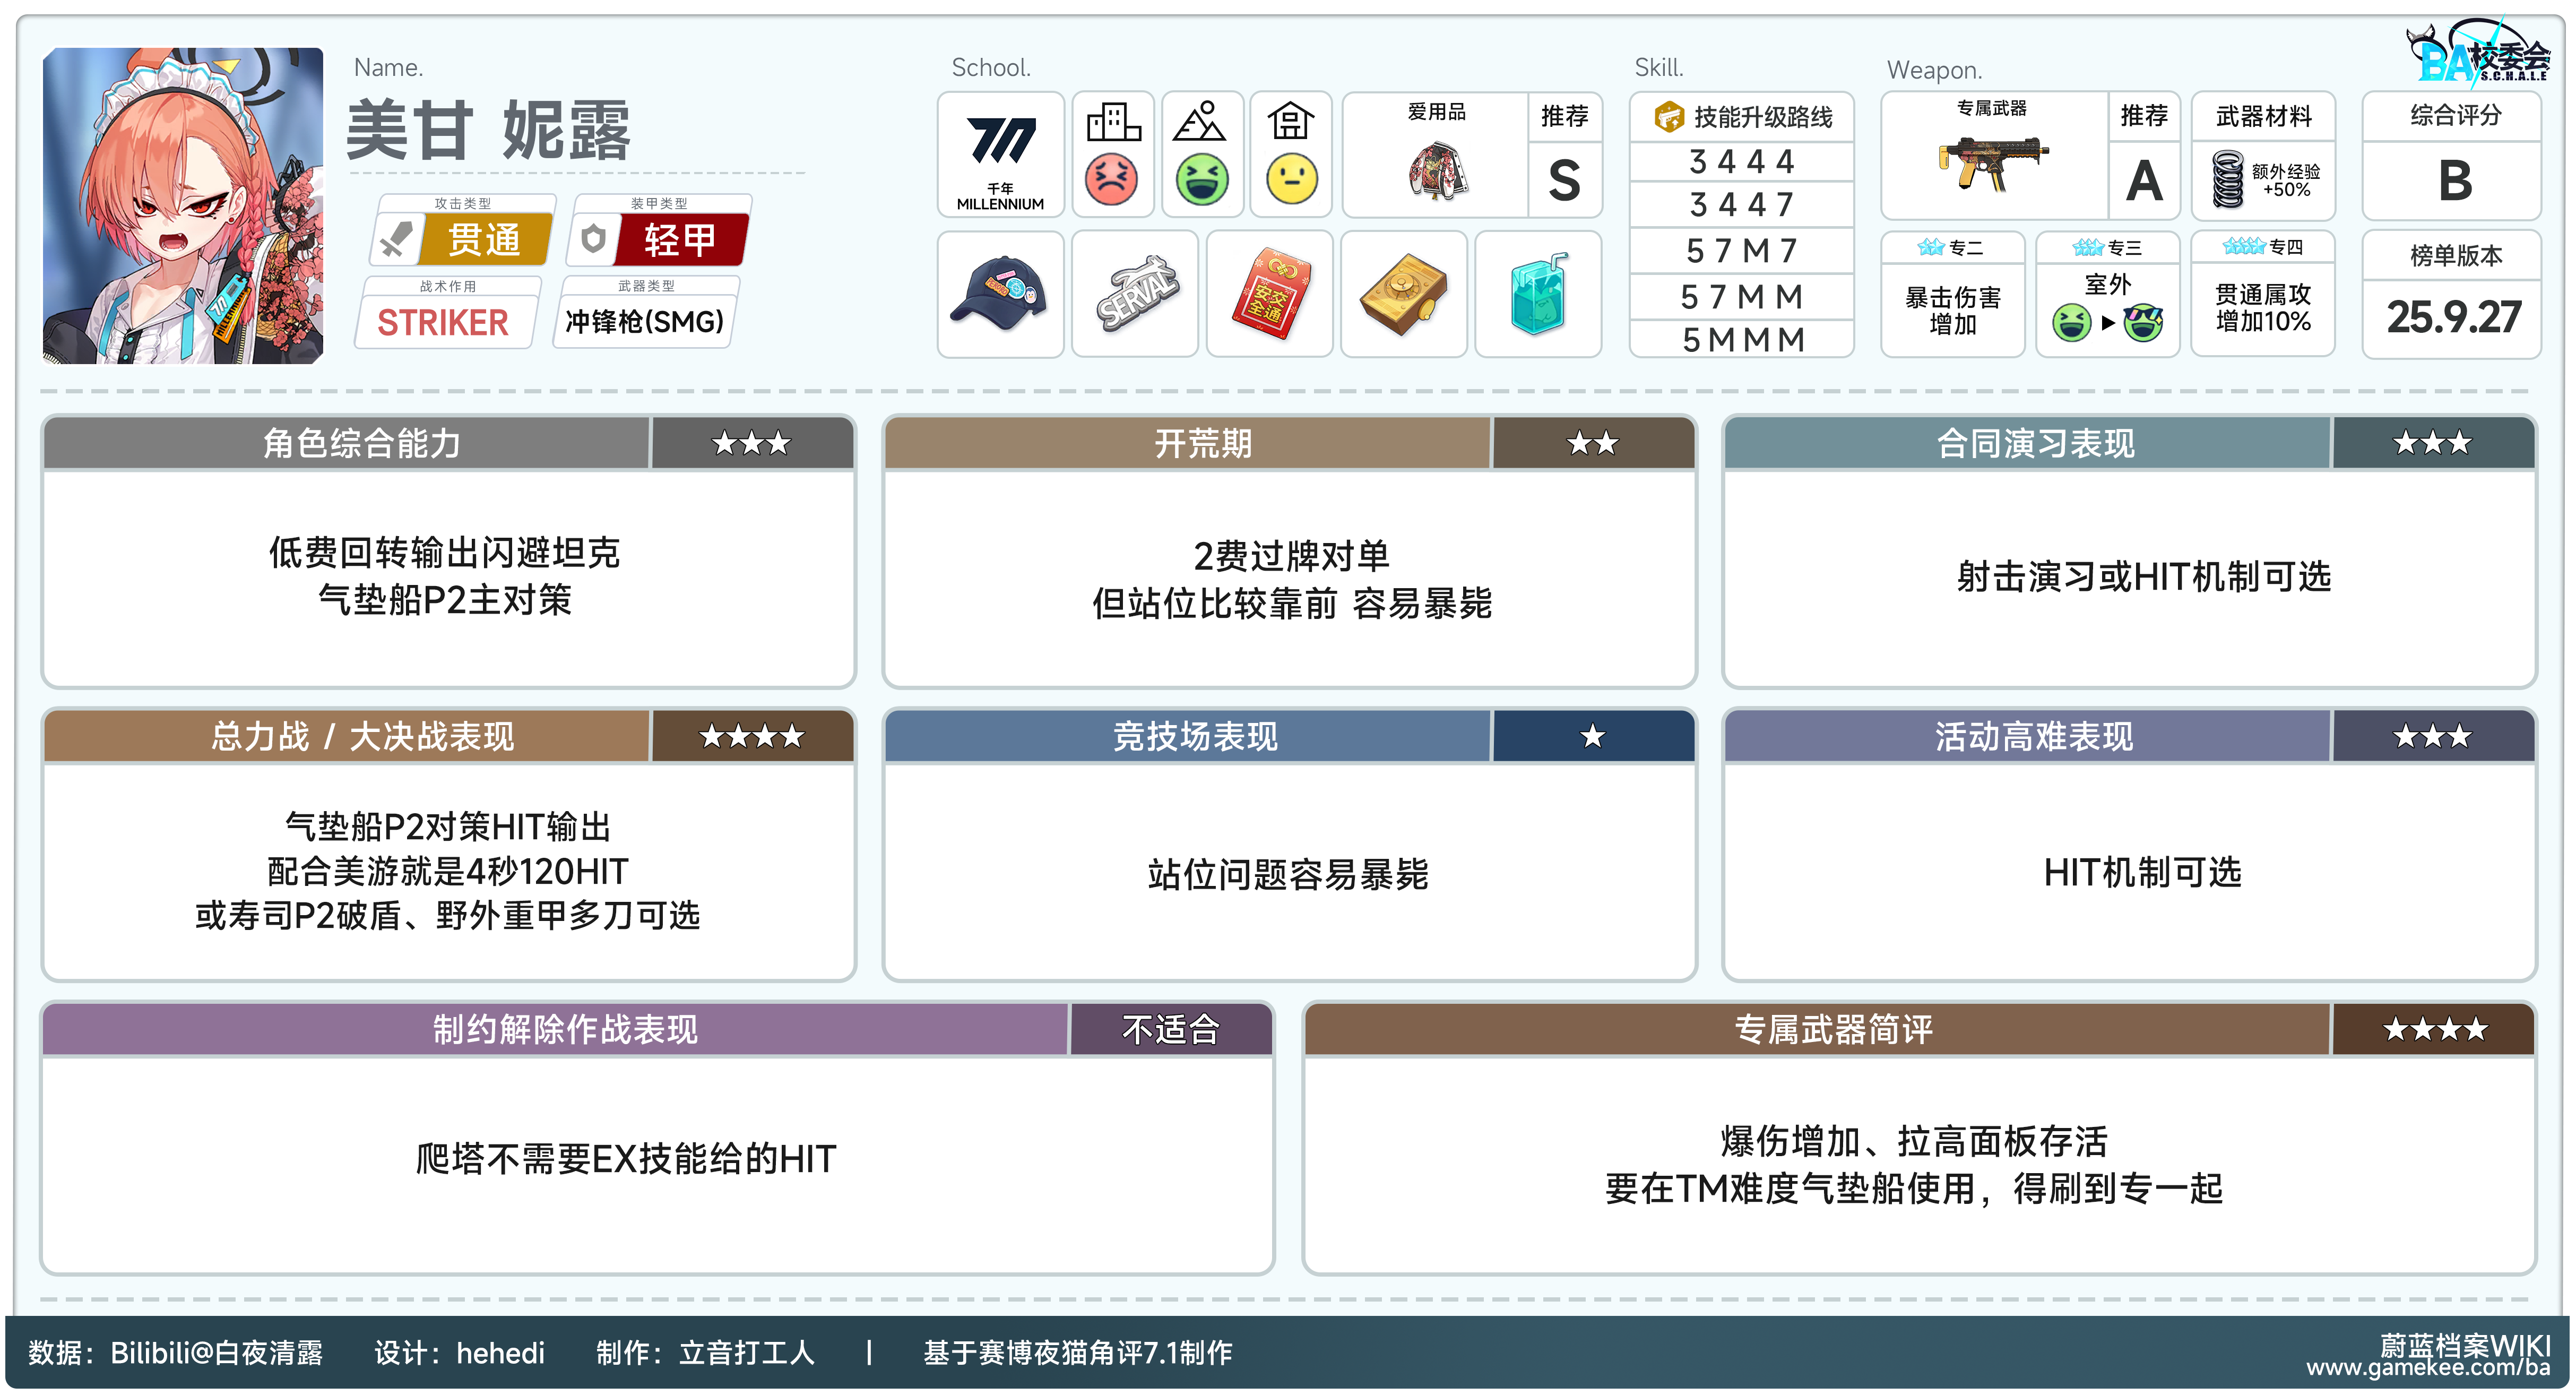Click the 贯通 attack type badge
Image resolution: width=2576 pixels, height=1395 pixels.
(x=484, y=240)
